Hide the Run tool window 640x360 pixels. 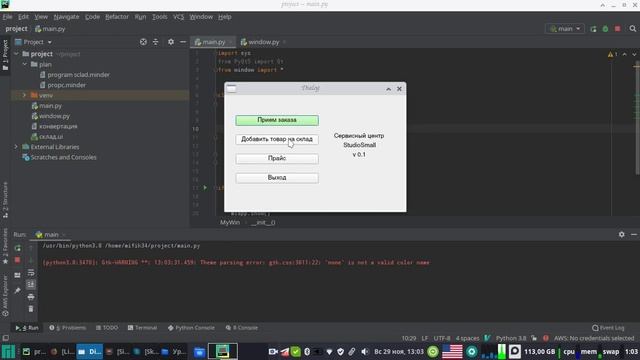click(634, 234)
